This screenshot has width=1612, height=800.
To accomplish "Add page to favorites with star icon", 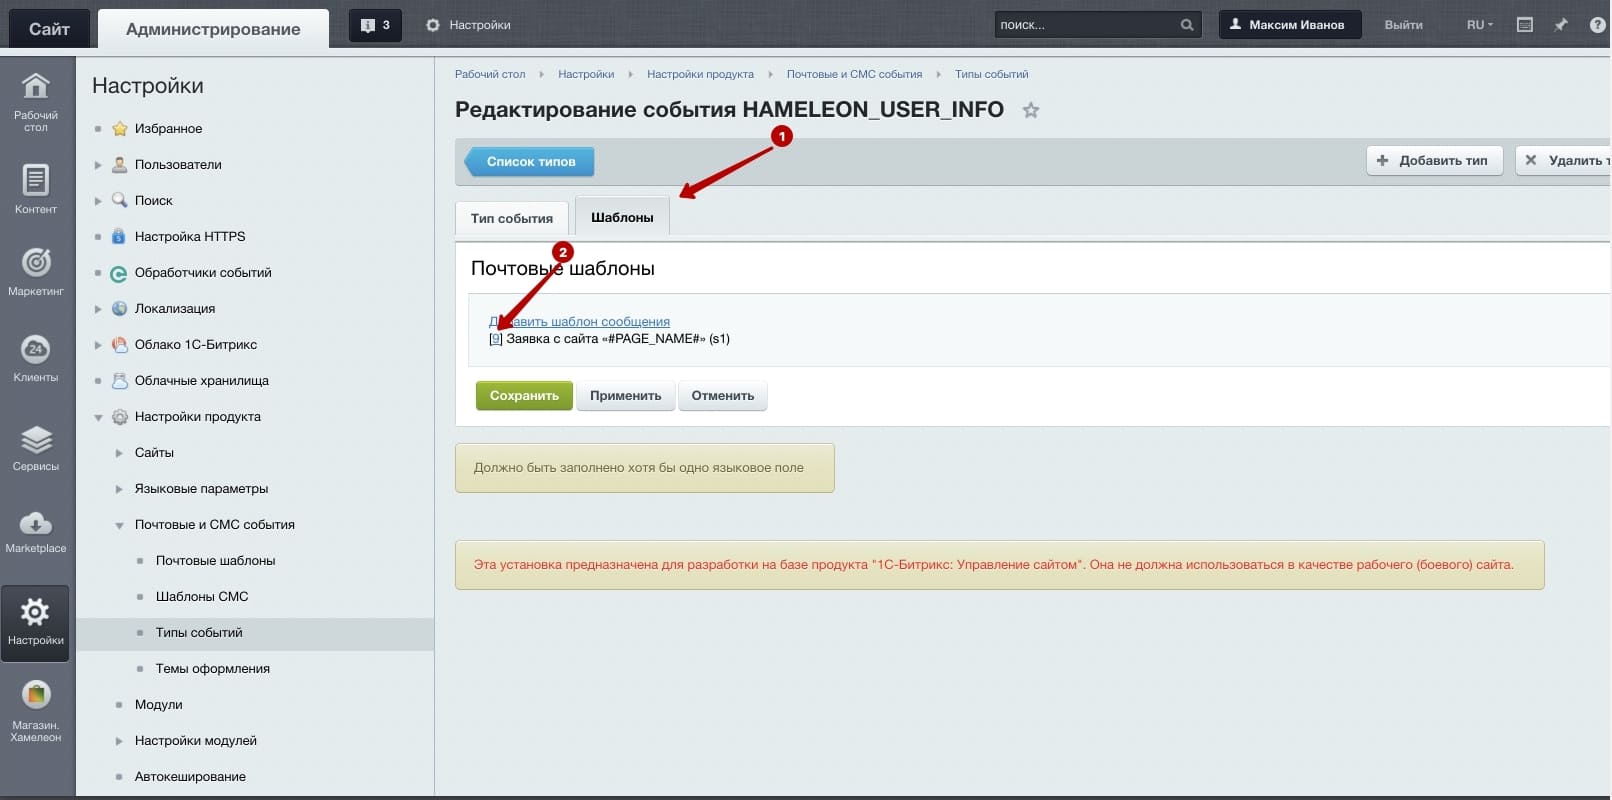I will [x=1030, y=110].
